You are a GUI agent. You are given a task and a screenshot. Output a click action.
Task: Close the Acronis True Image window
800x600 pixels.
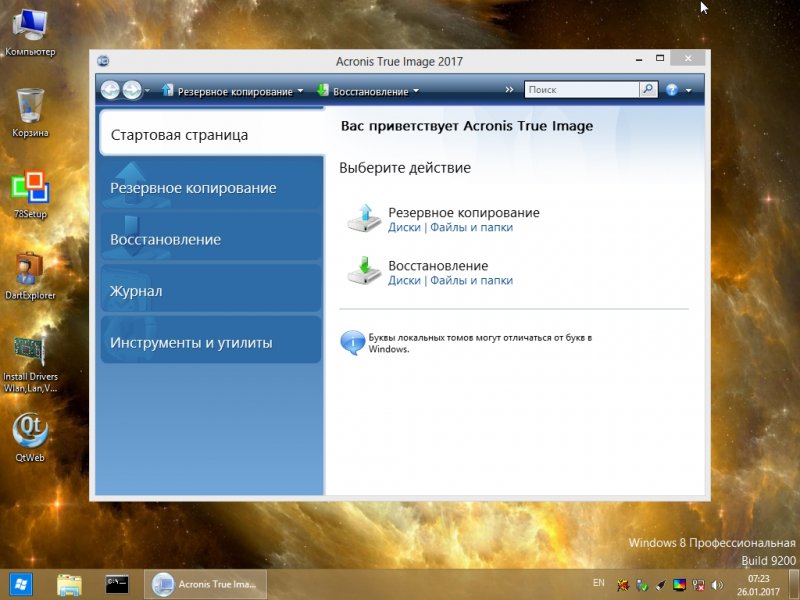pyautogui.click(x=688, y=58)
